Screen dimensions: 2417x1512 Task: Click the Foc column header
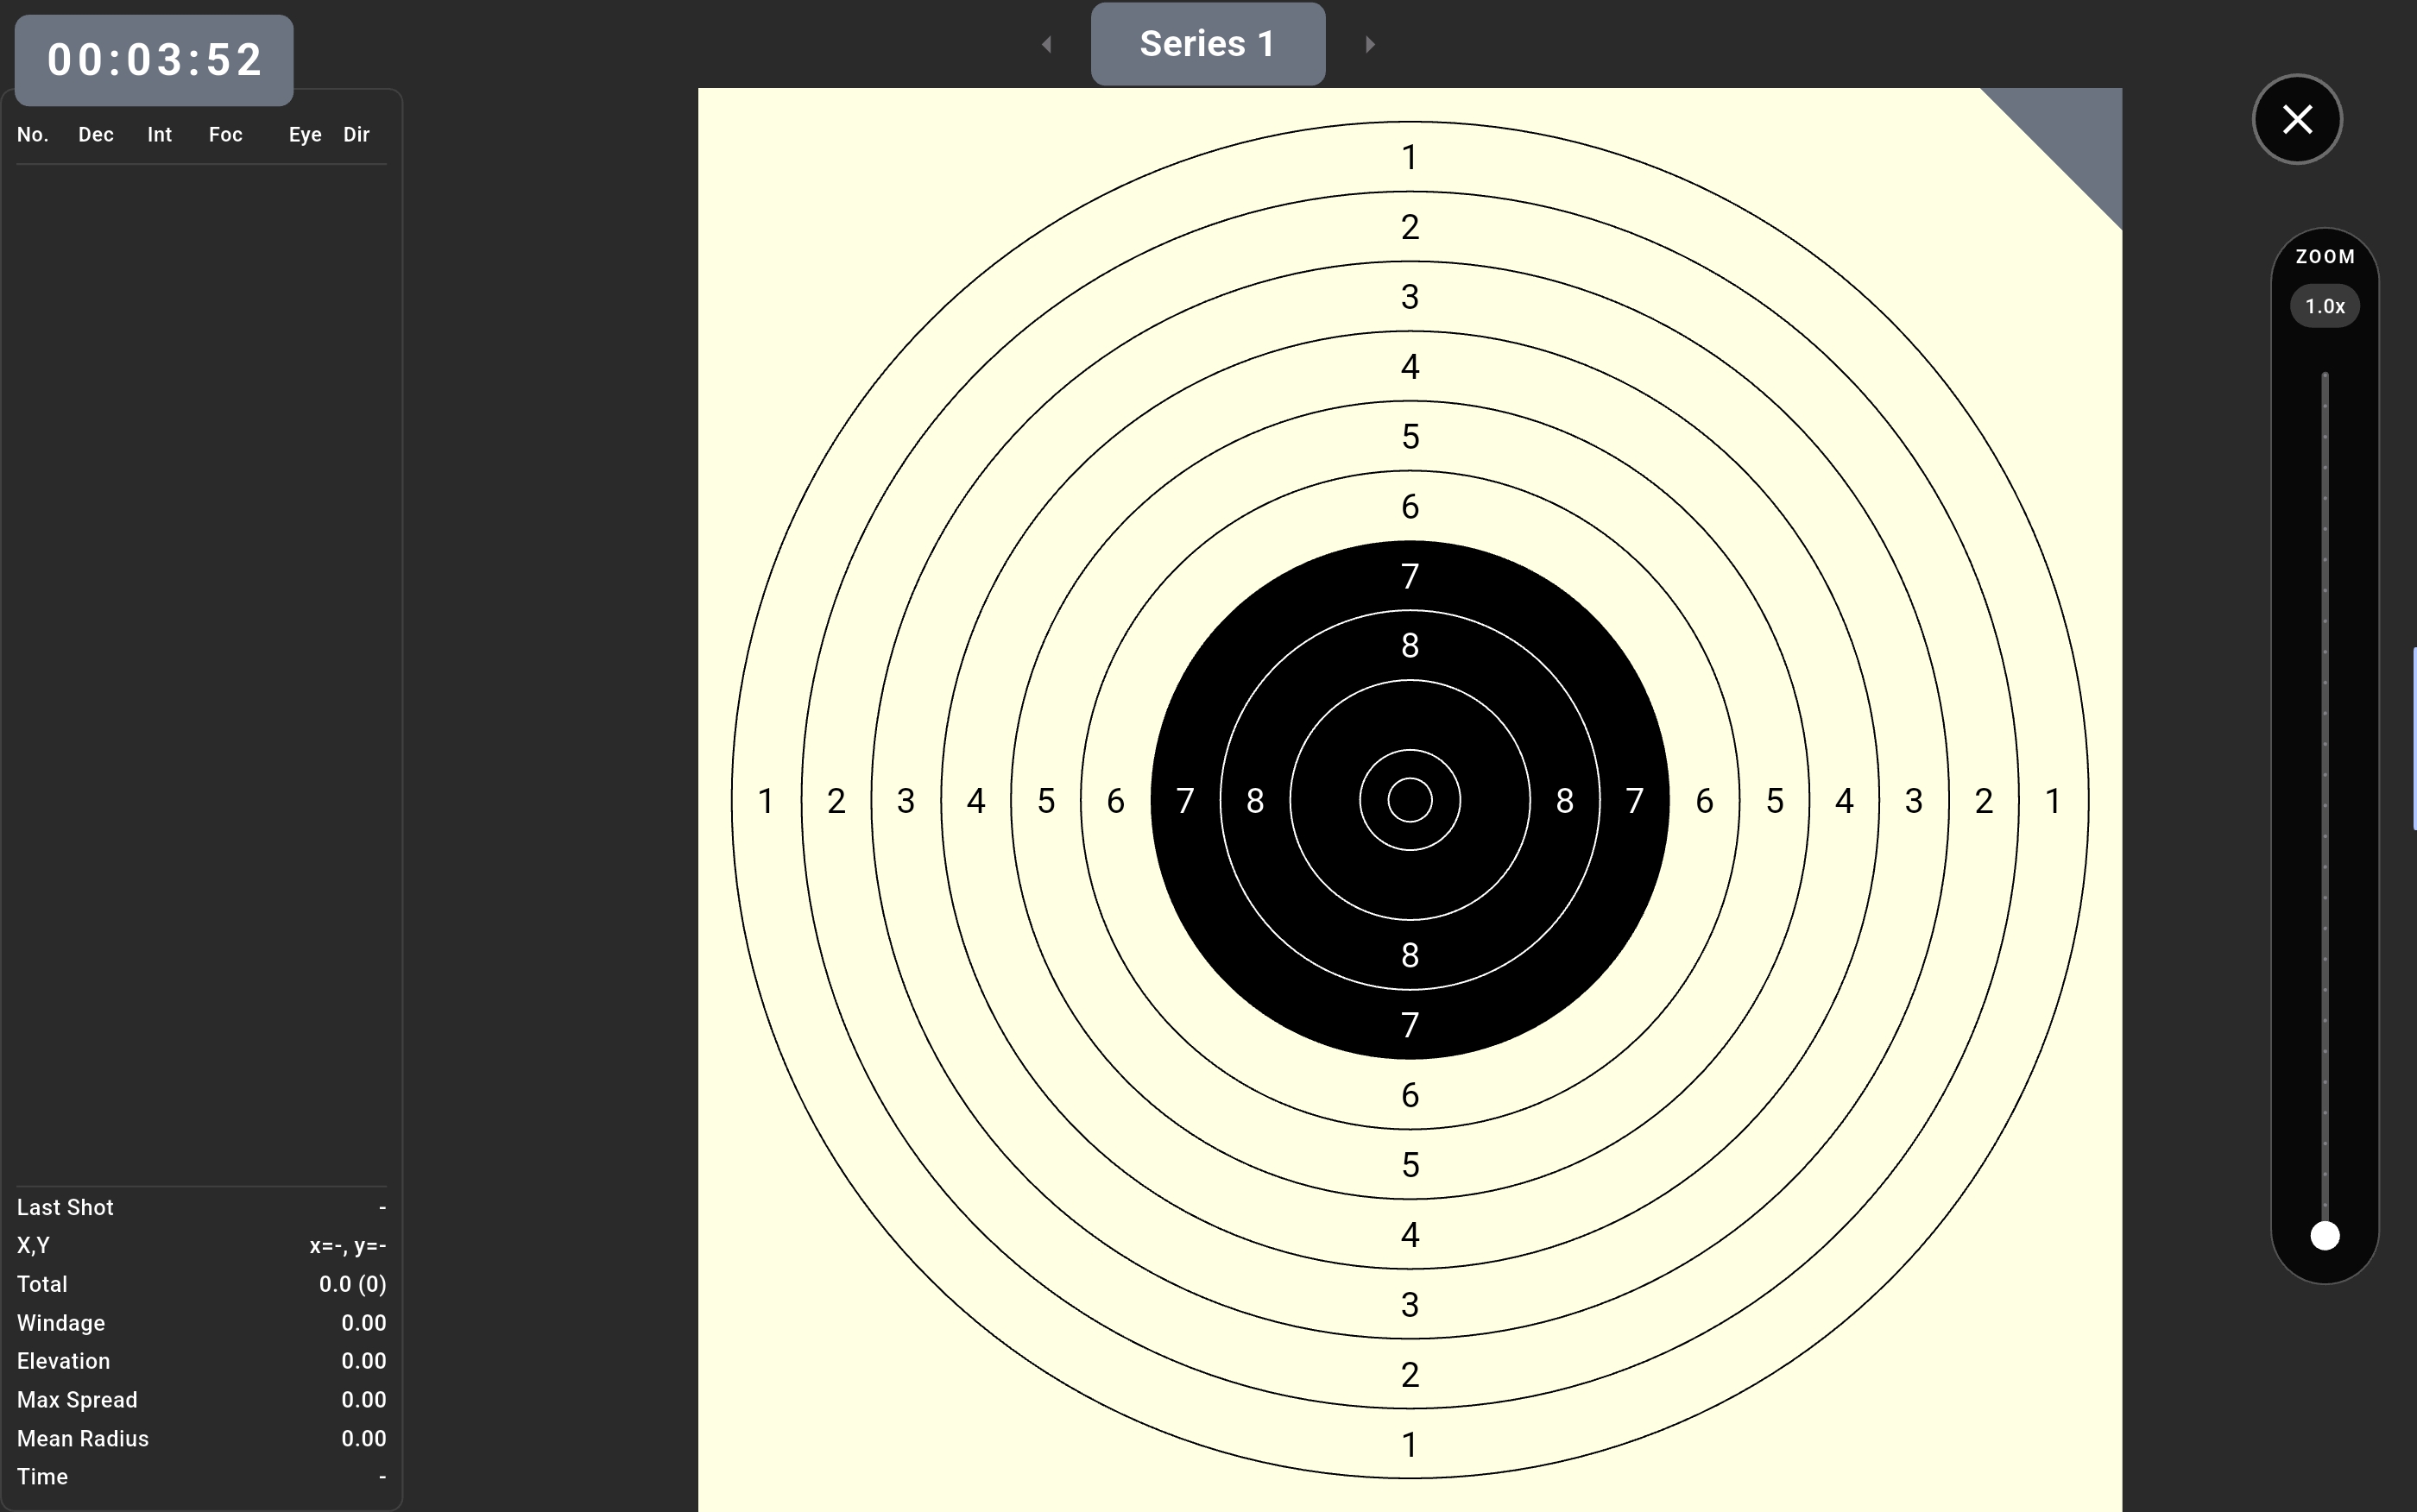pyautogui.click(x=225, y=135)
